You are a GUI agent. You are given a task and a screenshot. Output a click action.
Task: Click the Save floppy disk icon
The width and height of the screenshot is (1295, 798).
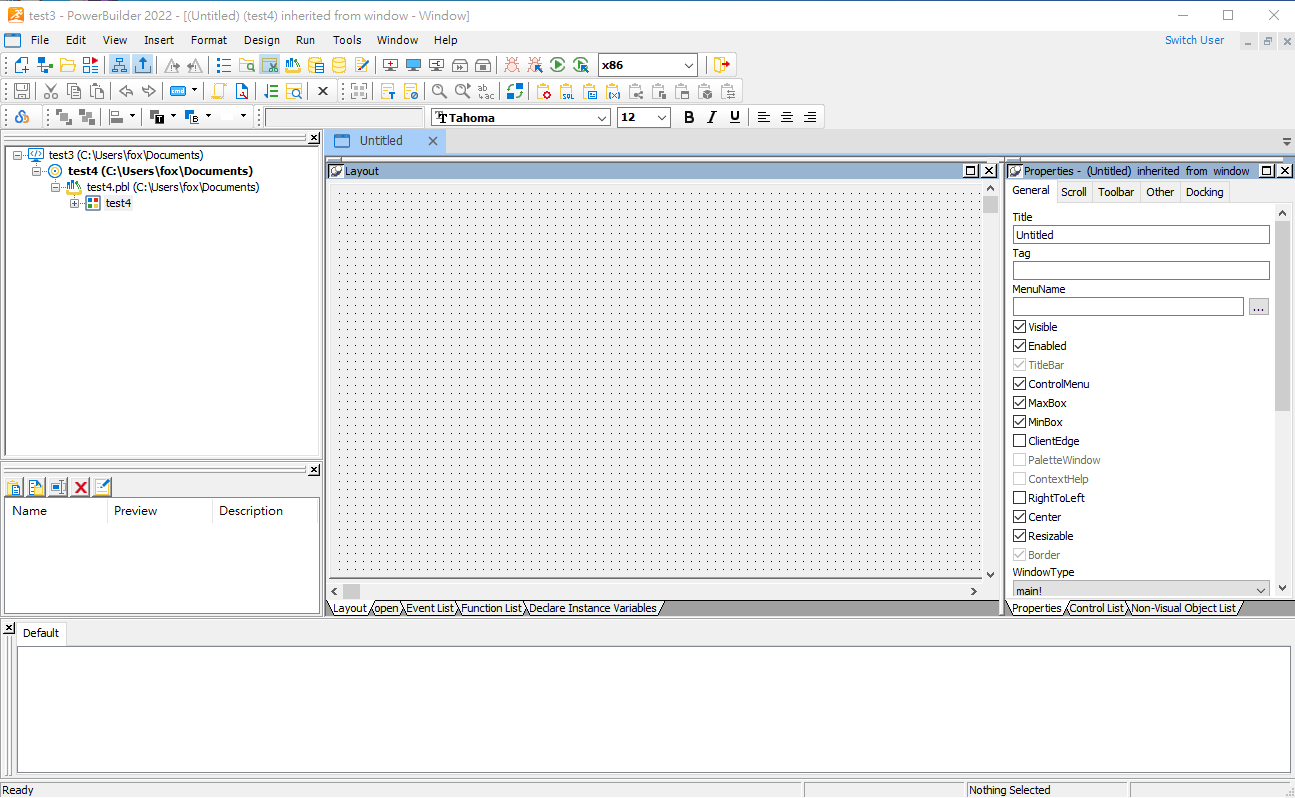(x=22, y=91)
